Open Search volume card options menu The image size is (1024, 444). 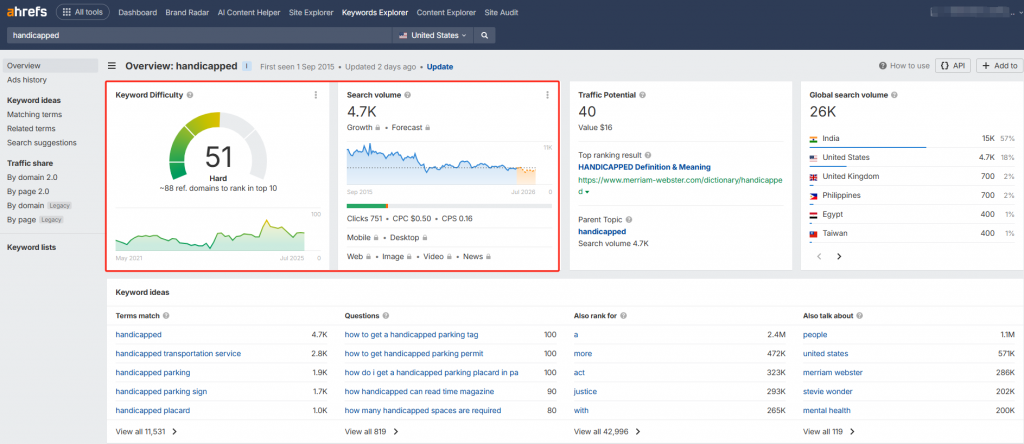547,95
